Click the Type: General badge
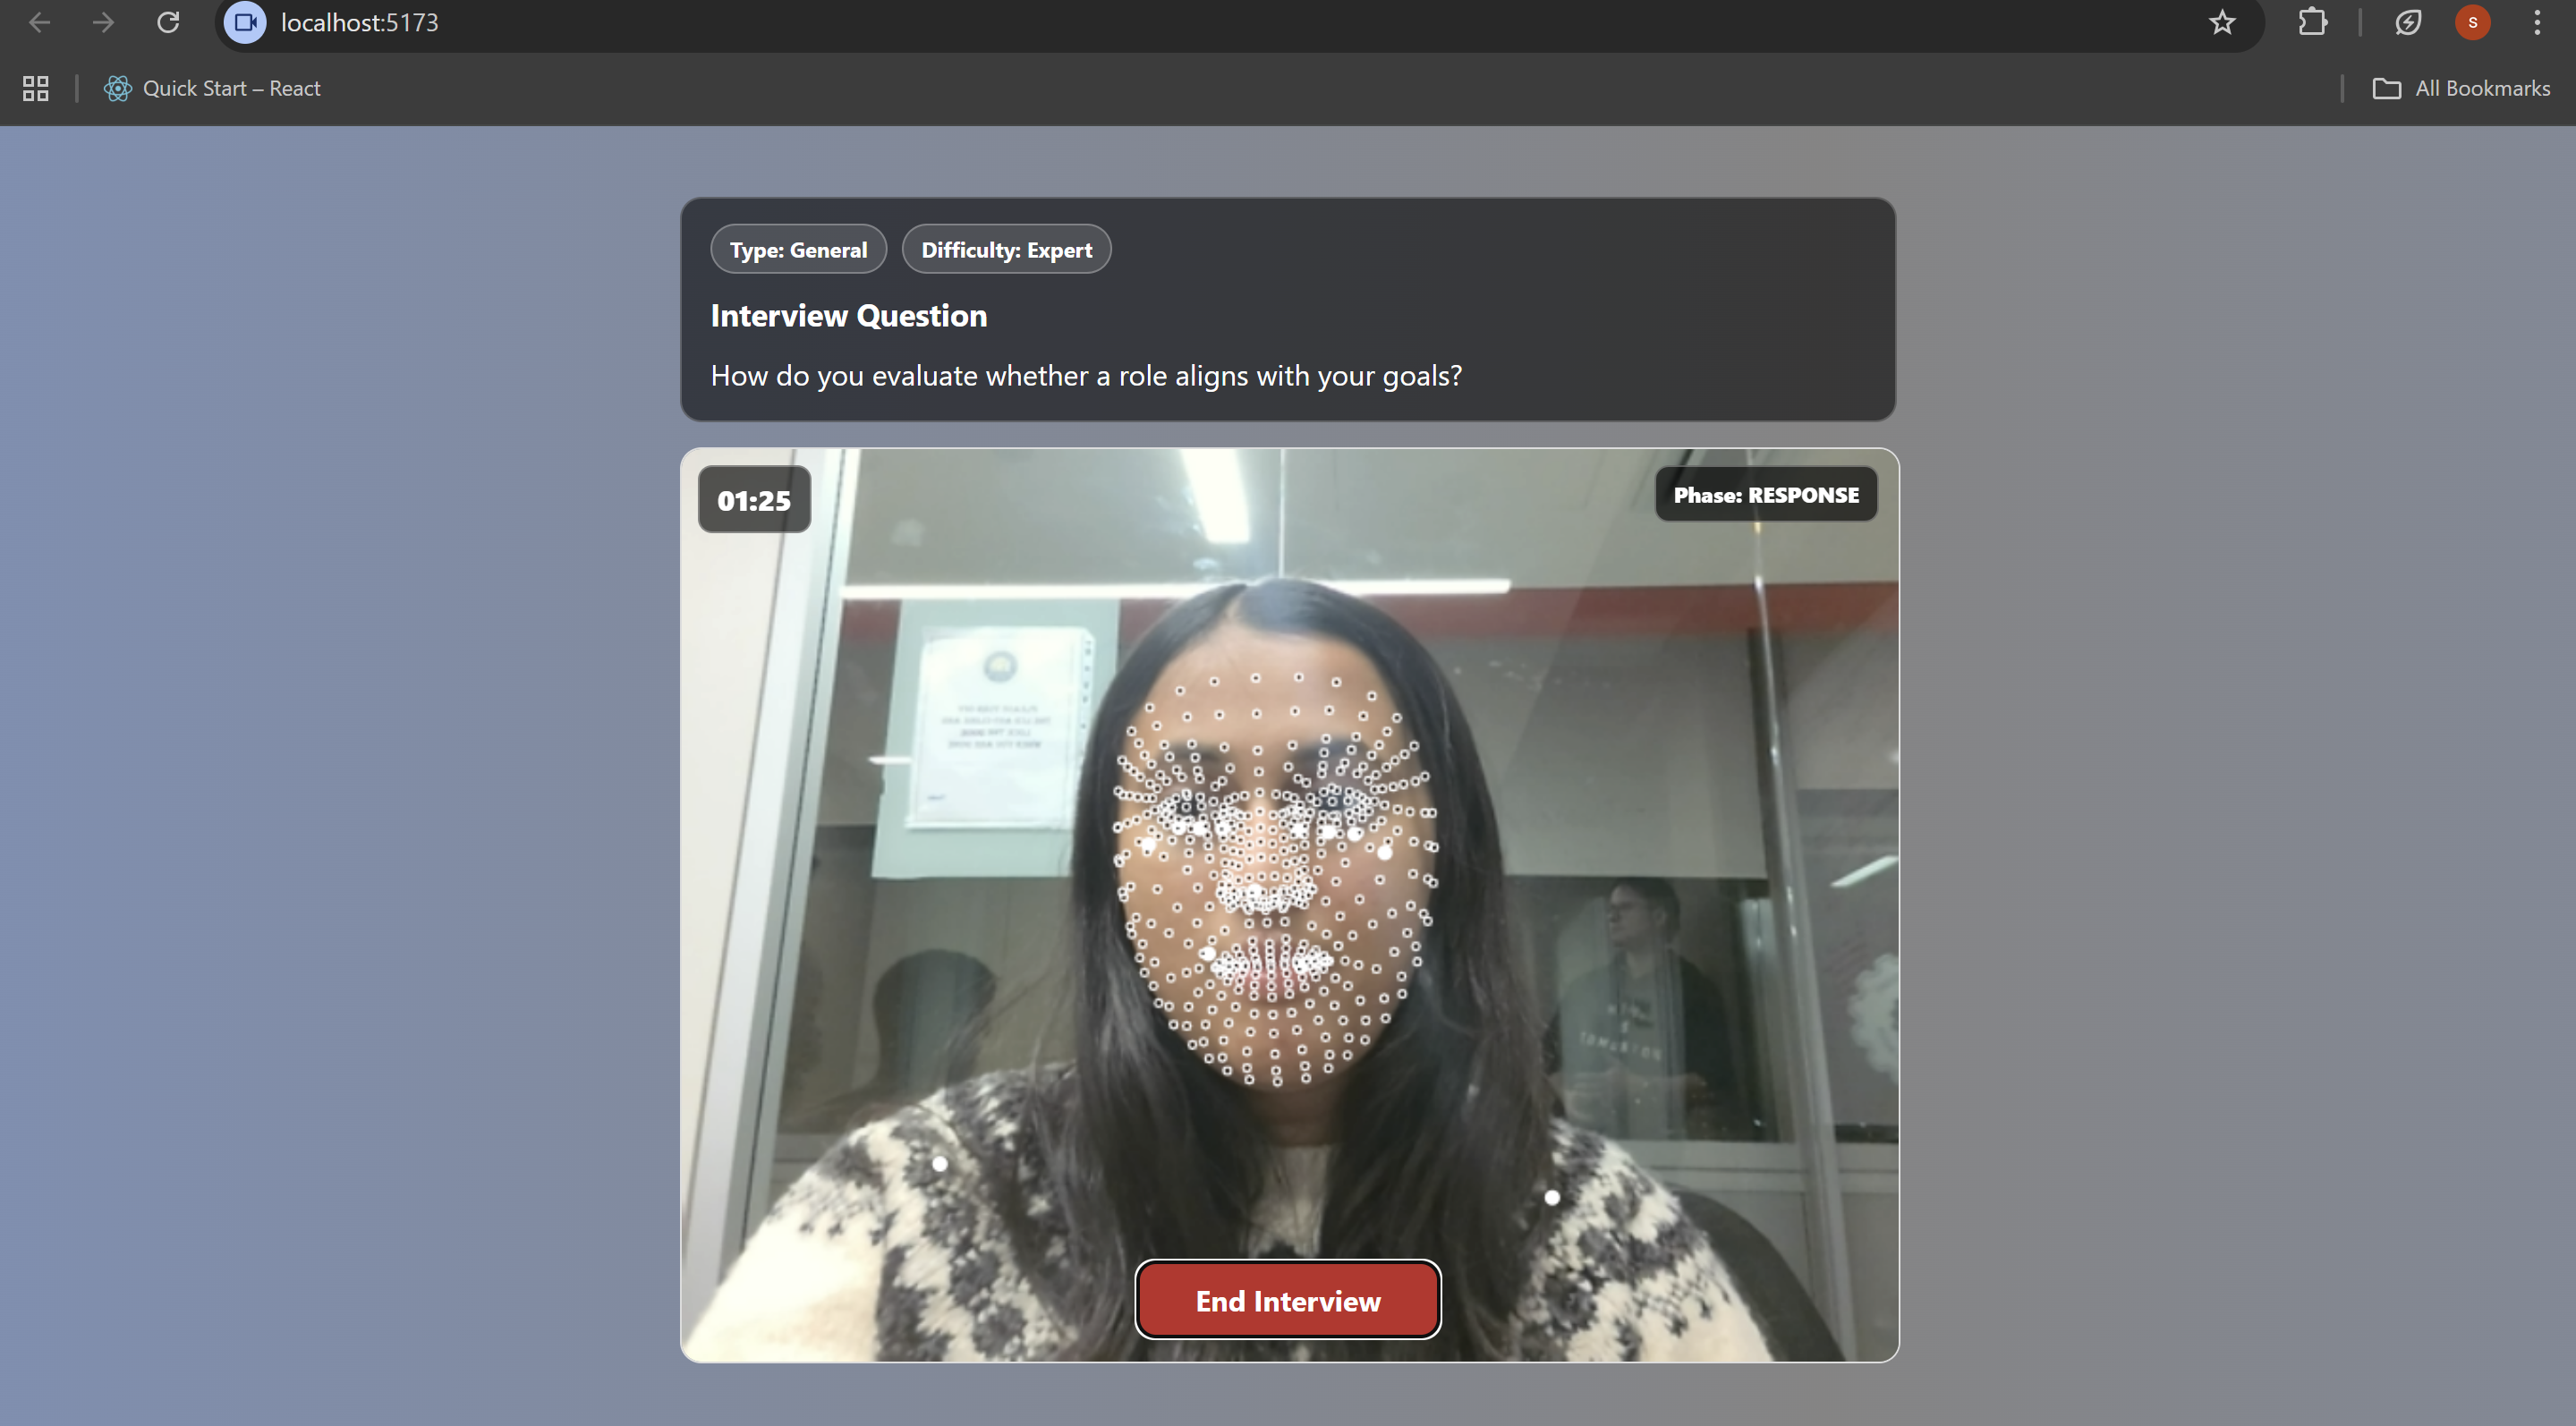 pos(798,250)
